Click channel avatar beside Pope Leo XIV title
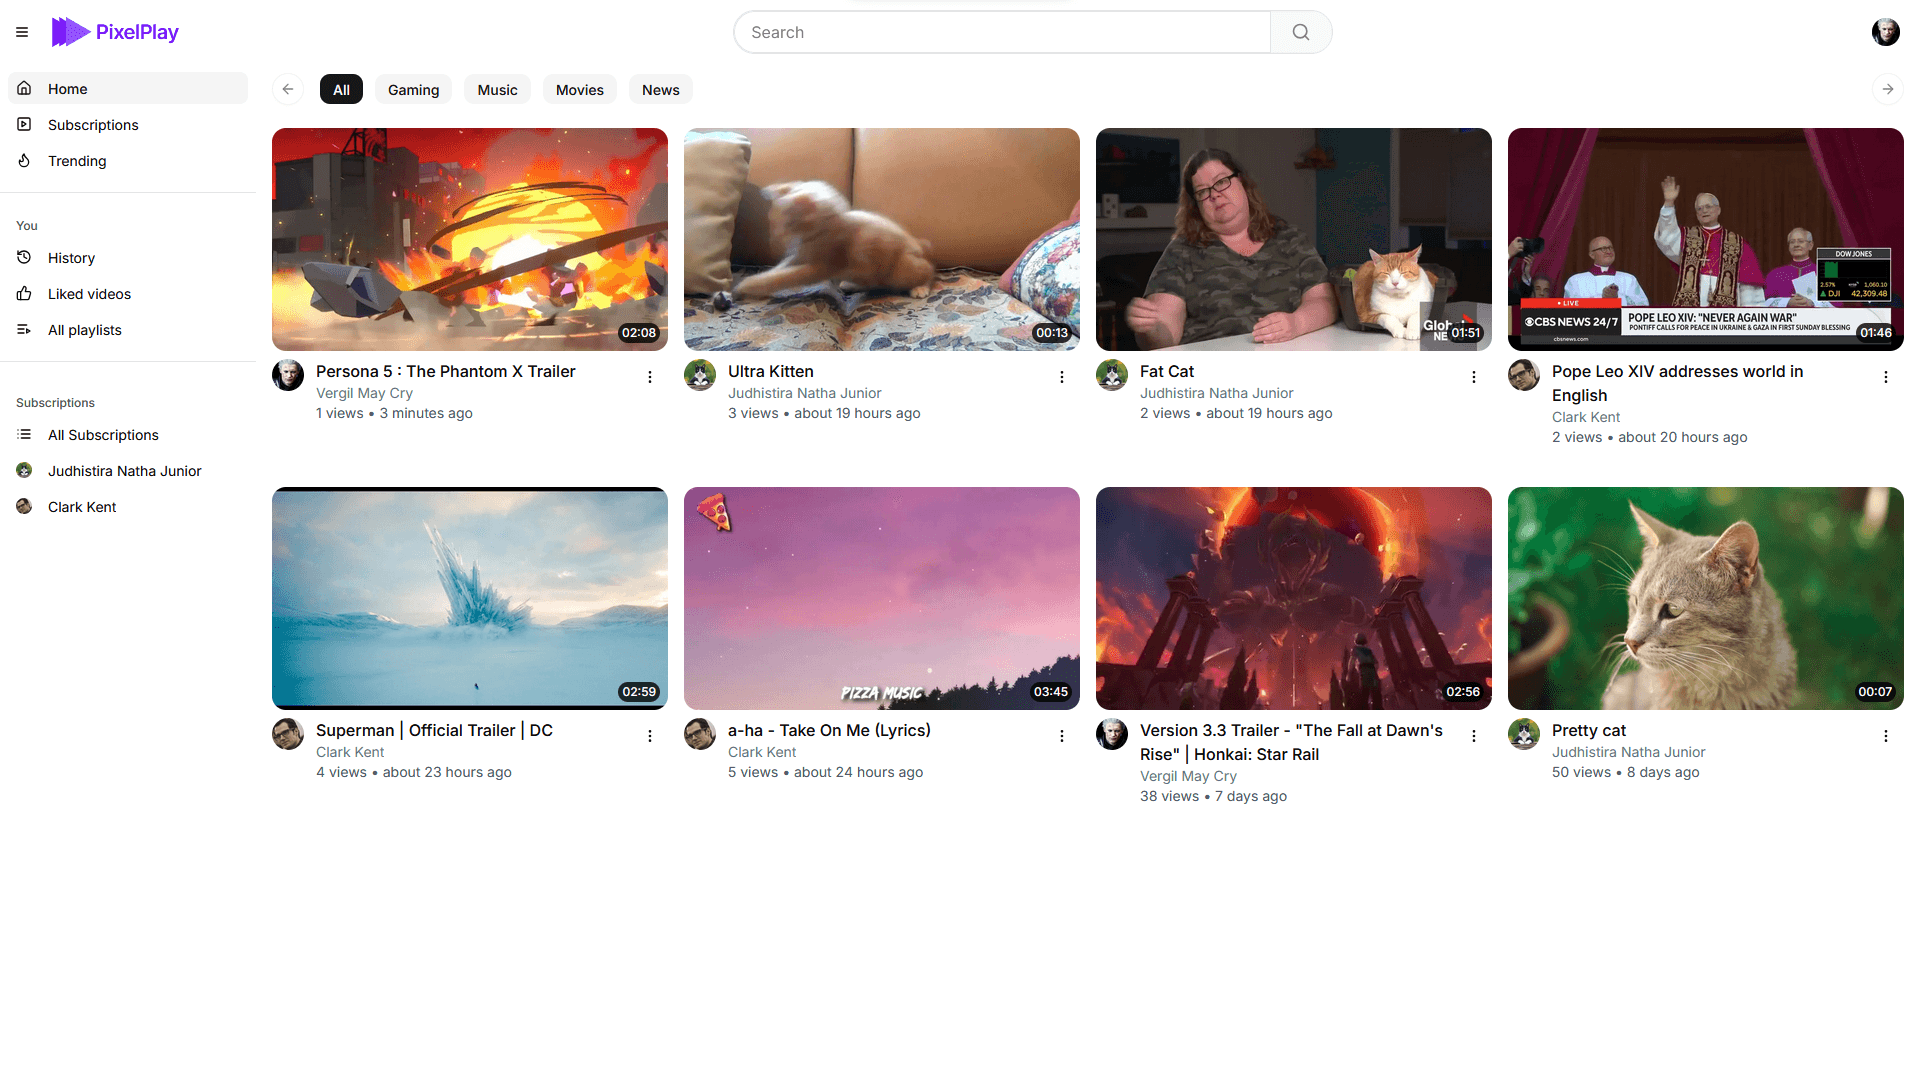 [x=1524, y=375]
